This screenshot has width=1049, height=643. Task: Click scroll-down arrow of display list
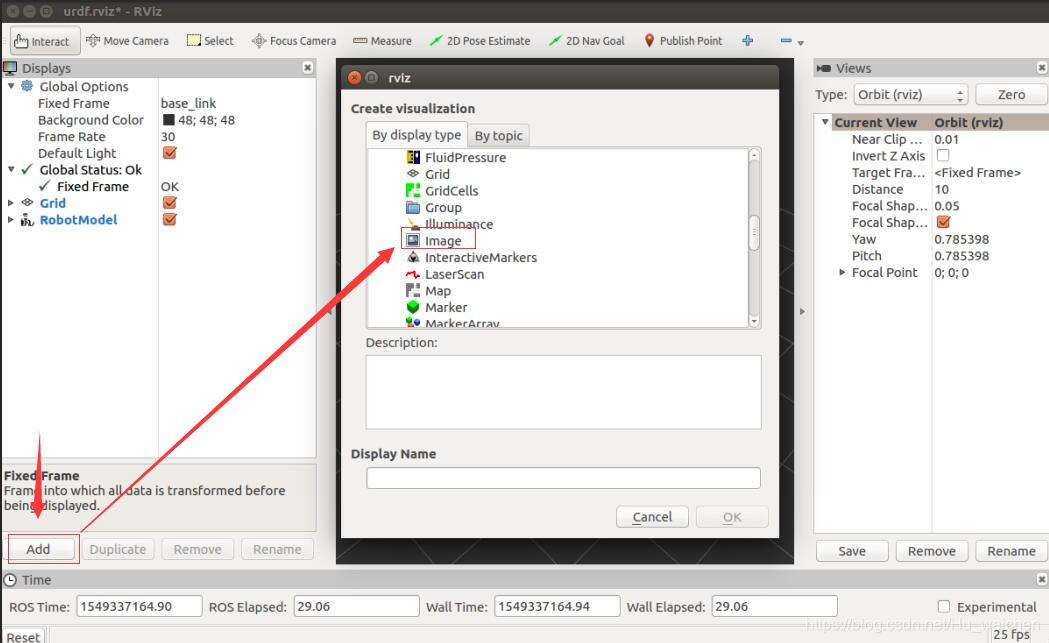click(x=754, y=321)
